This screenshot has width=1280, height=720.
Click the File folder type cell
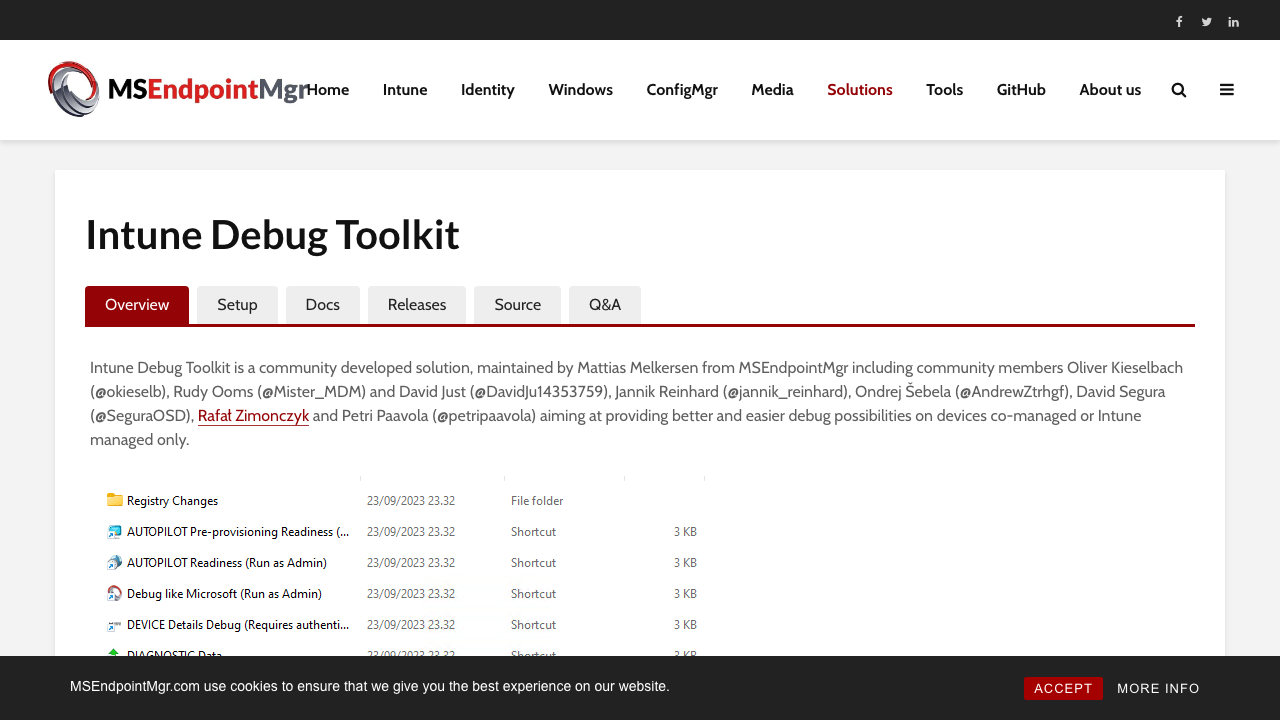pyautogui.click(x=537, y=501)
